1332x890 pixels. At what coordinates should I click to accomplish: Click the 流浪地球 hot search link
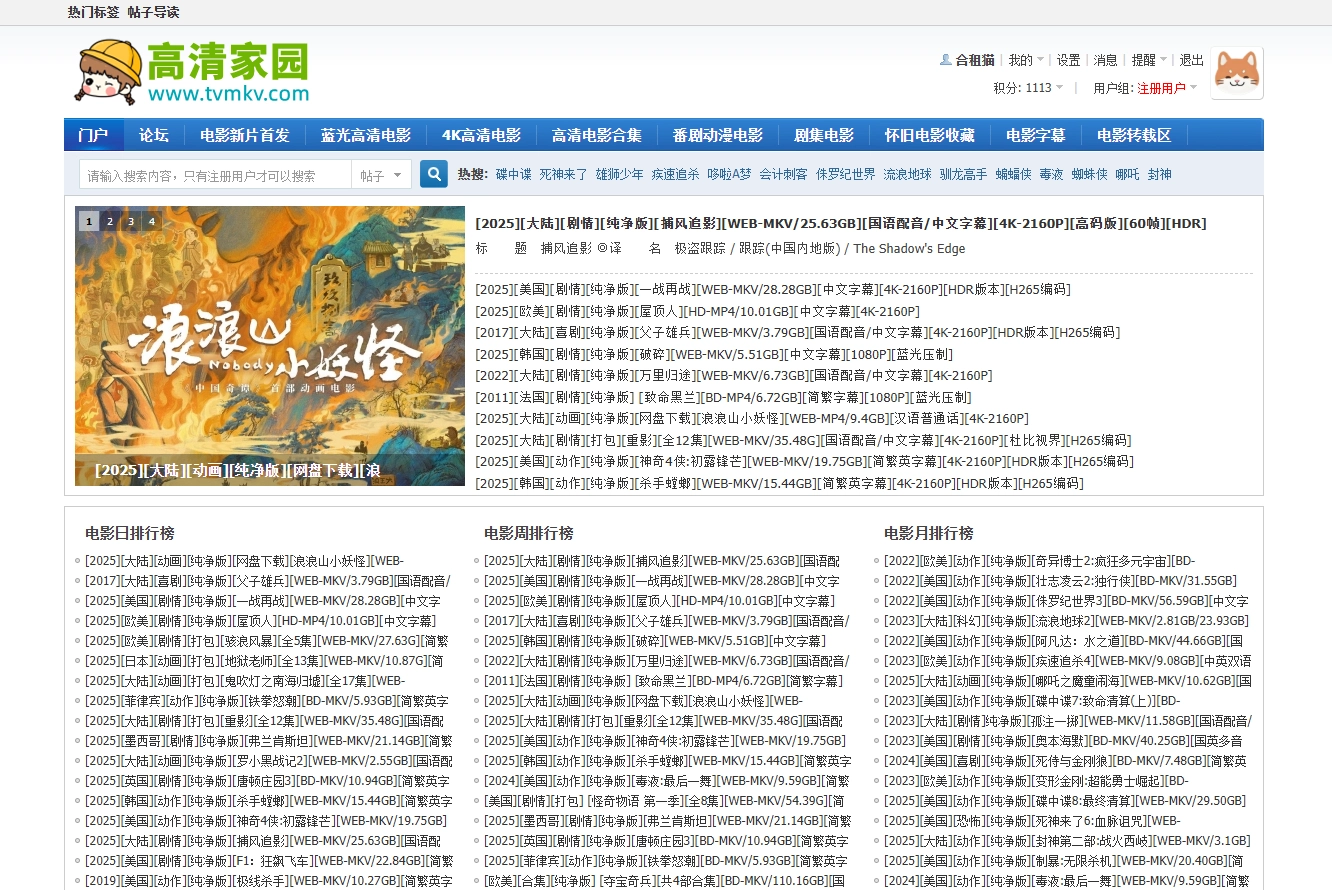[906, 174]
